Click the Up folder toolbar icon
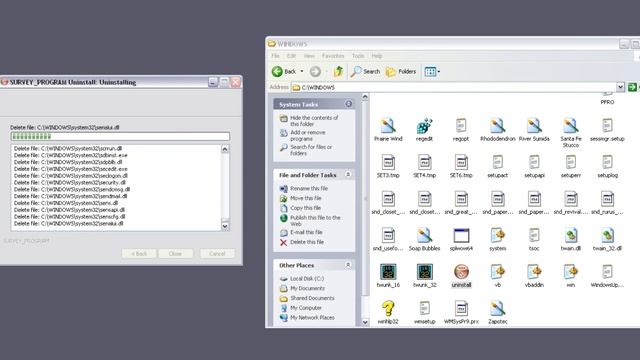 pos(338,71)
